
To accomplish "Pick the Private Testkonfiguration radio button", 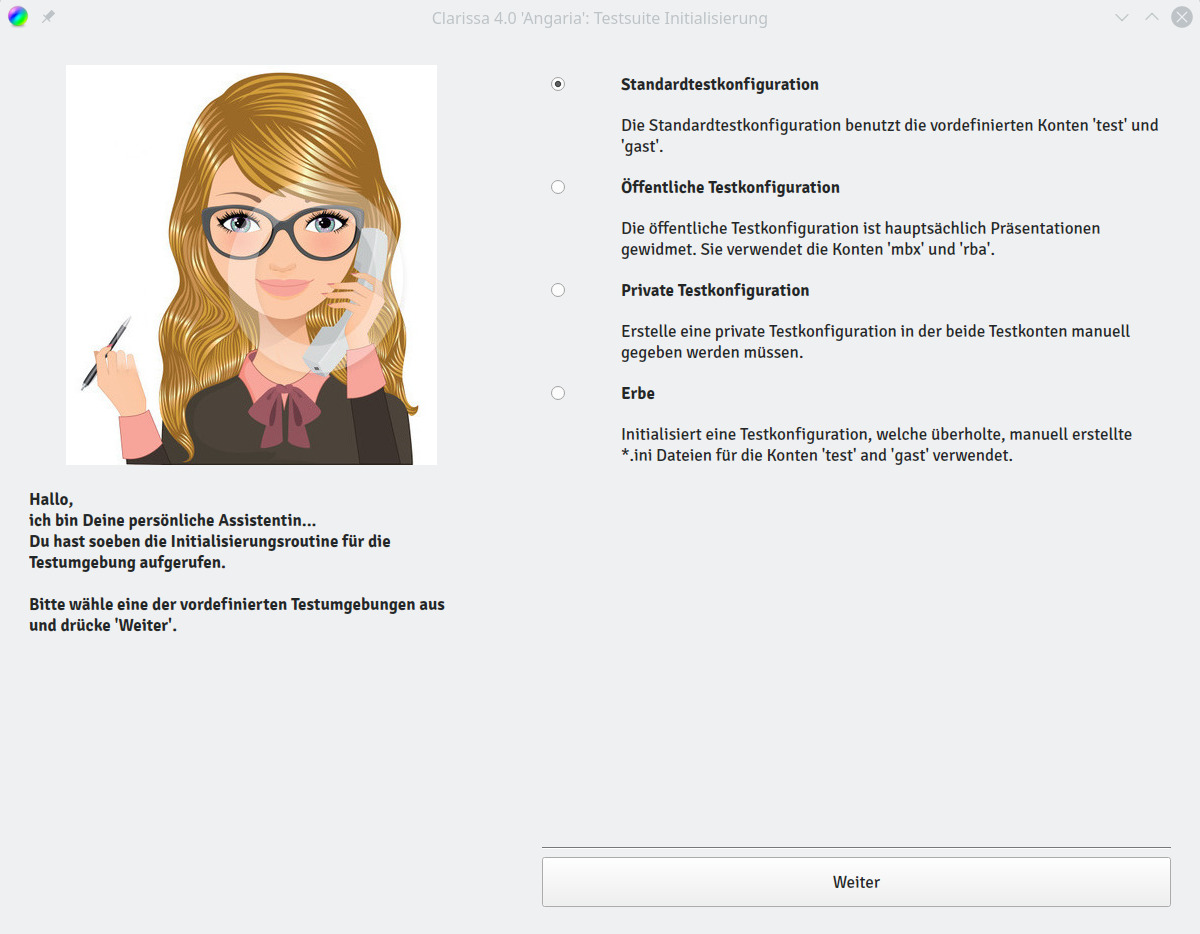I will 558,290.
